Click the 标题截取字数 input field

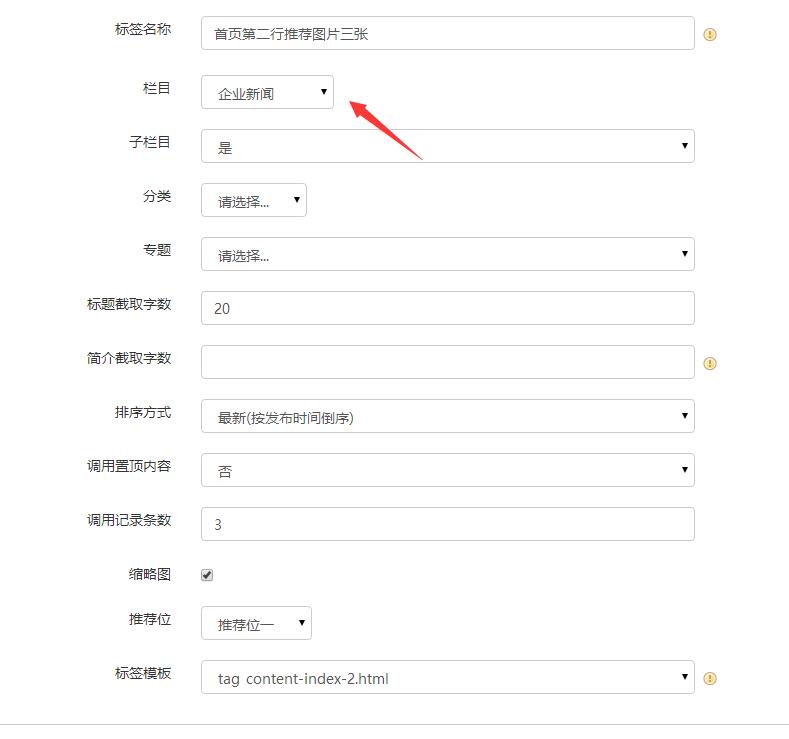pyautogui.click(x=447, y=308)
